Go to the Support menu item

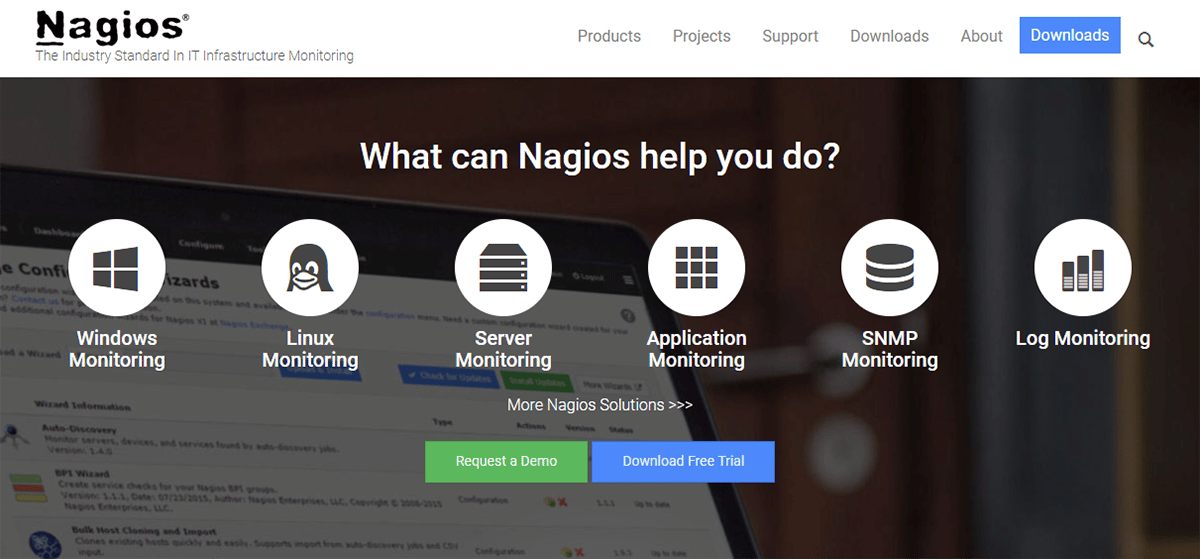pos(790,36)
